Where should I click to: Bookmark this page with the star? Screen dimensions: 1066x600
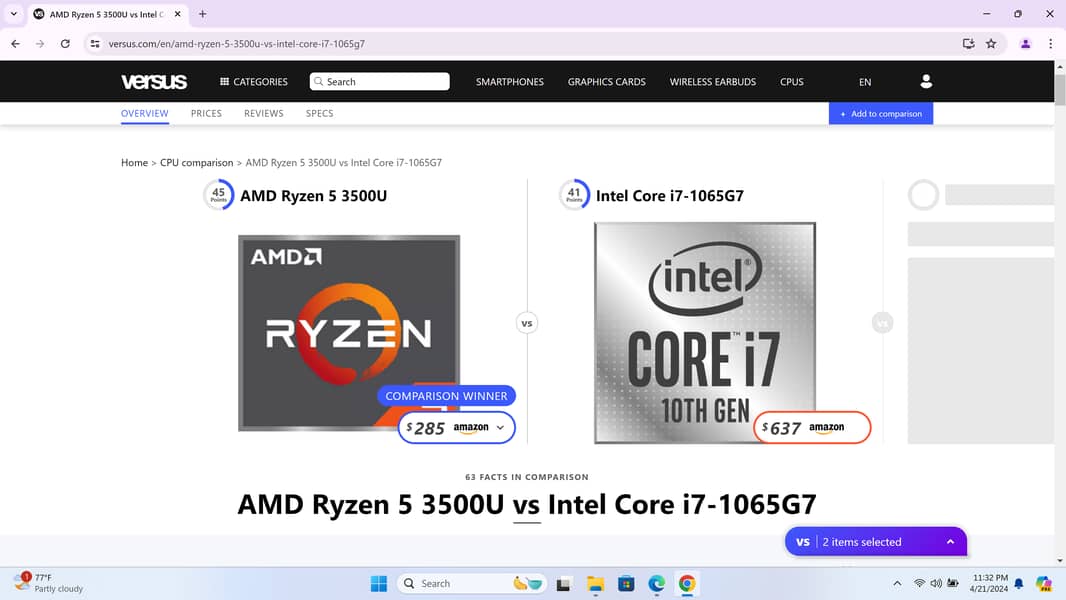991,43
